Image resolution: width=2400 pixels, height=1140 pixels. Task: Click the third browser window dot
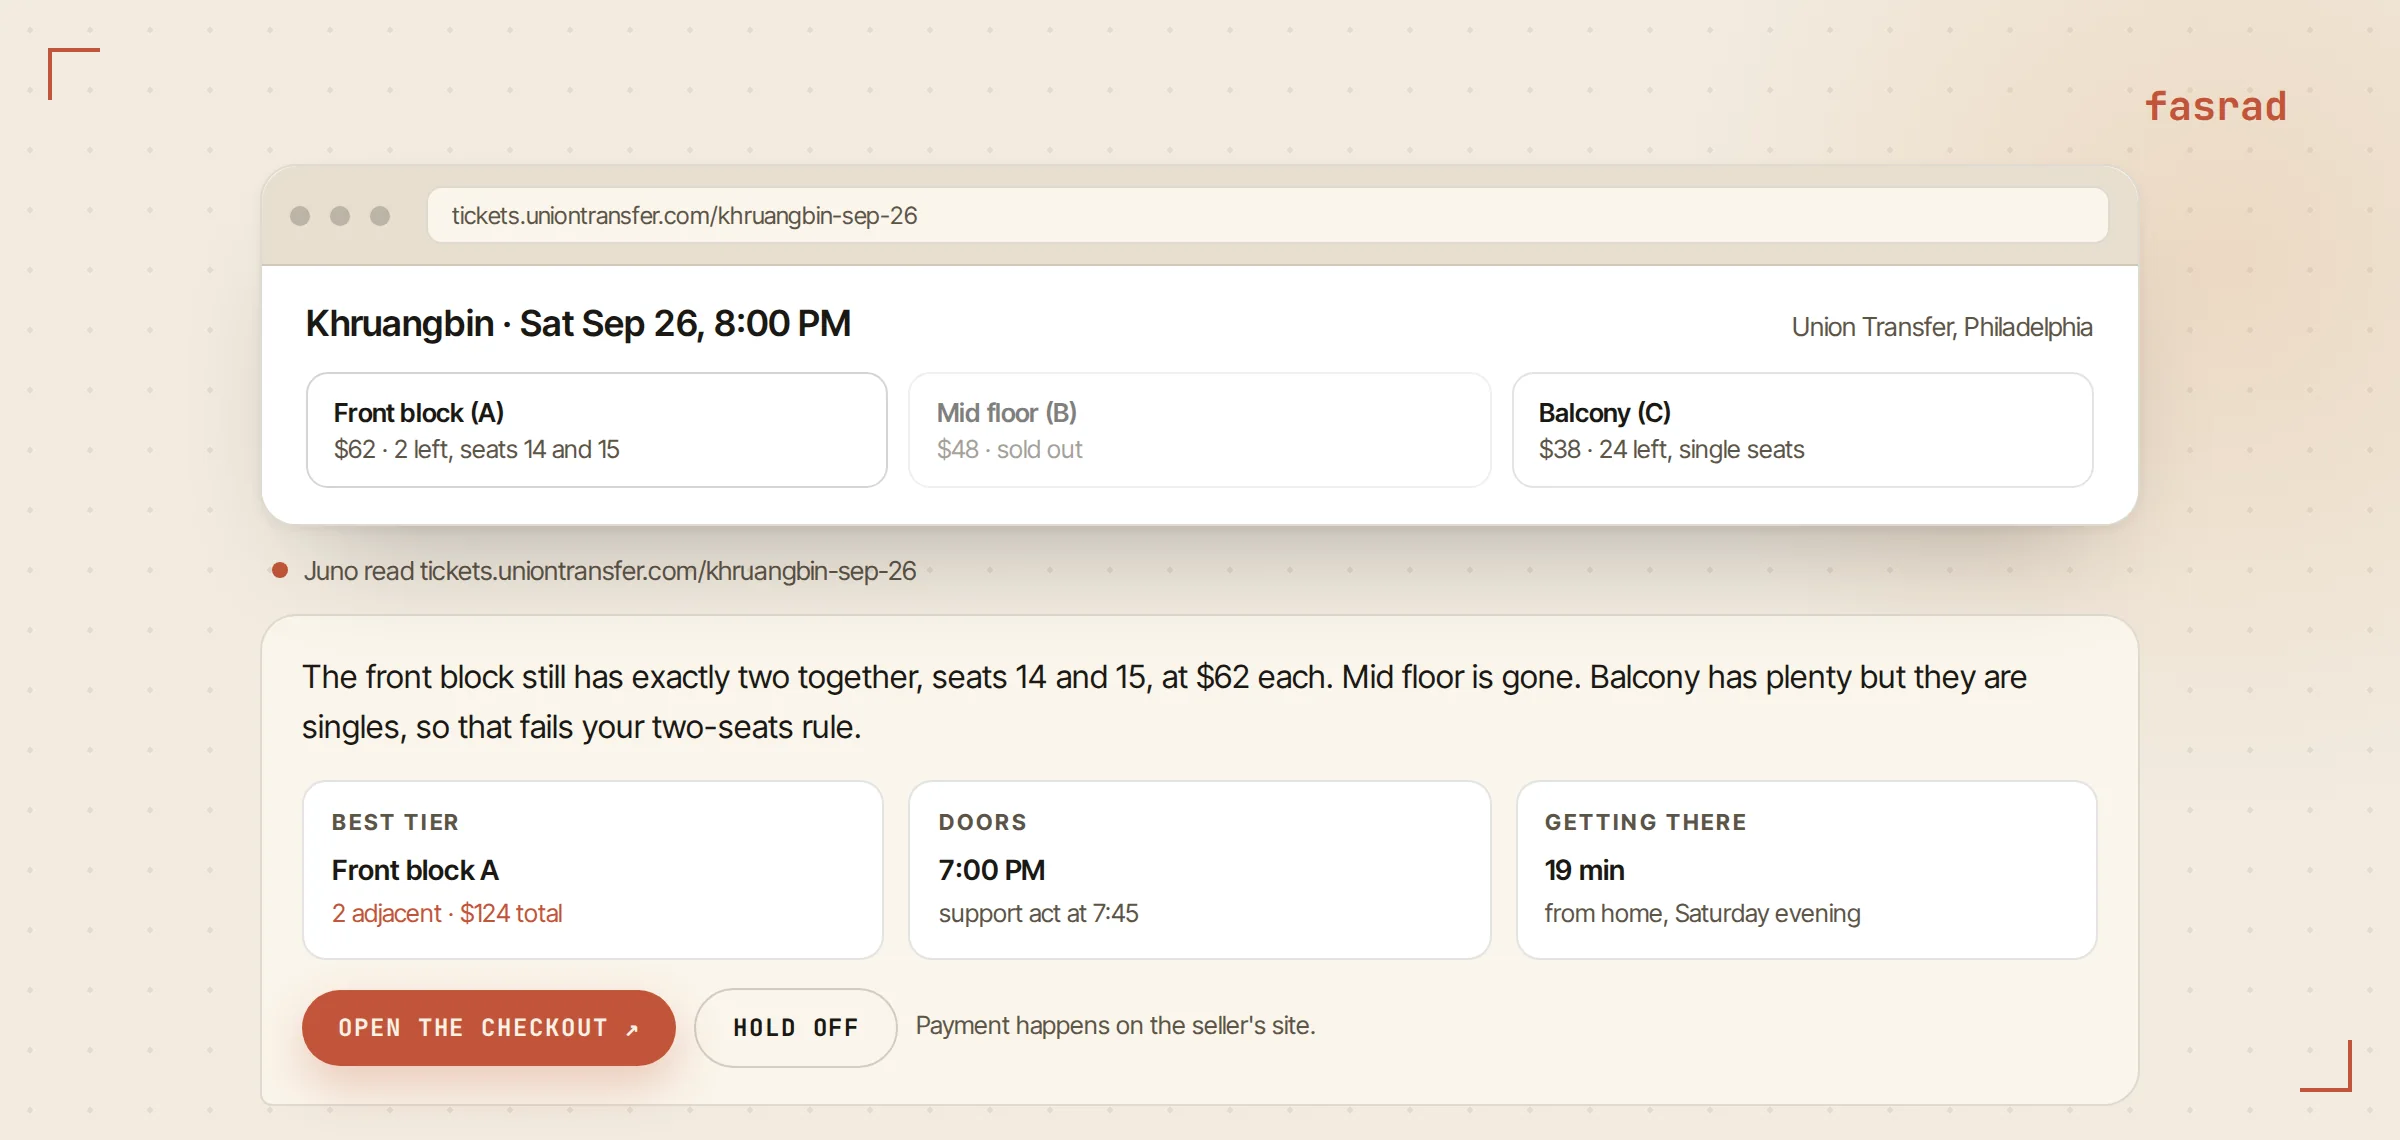(x=380, y=216)
